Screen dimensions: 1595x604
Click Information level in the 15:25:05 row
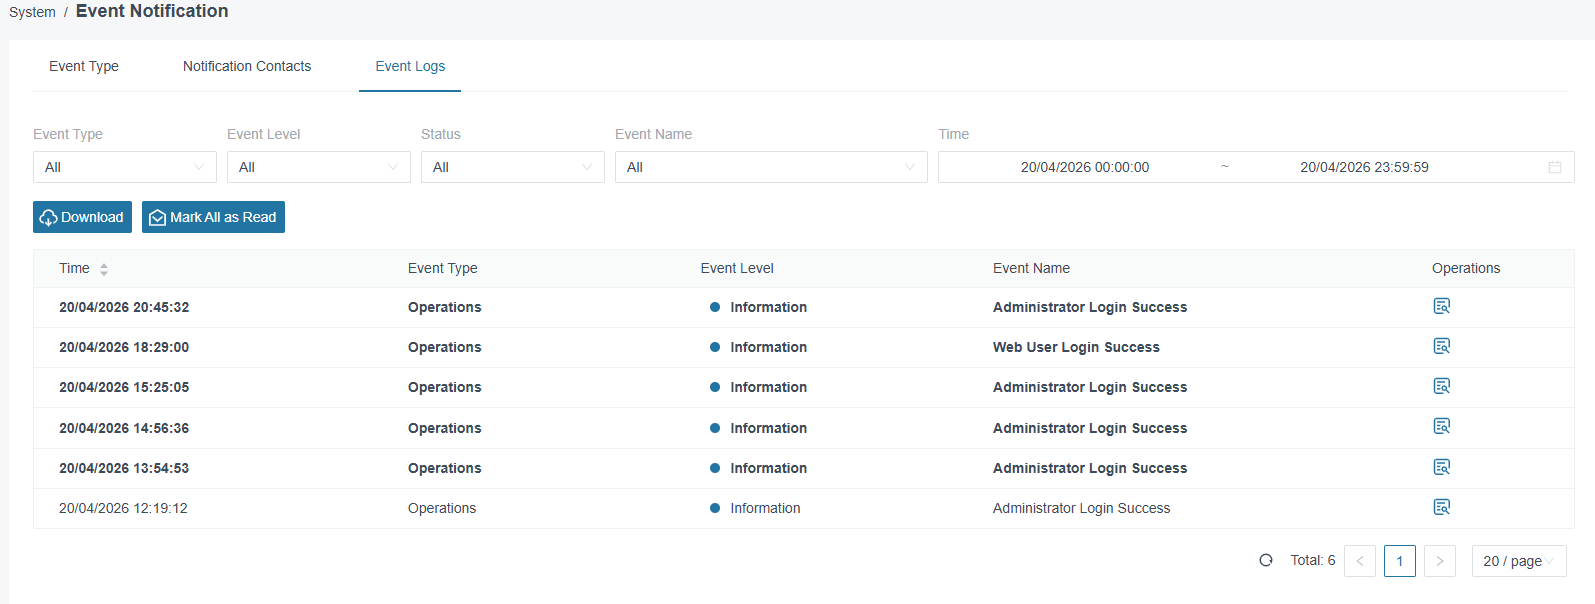(768, 387)
